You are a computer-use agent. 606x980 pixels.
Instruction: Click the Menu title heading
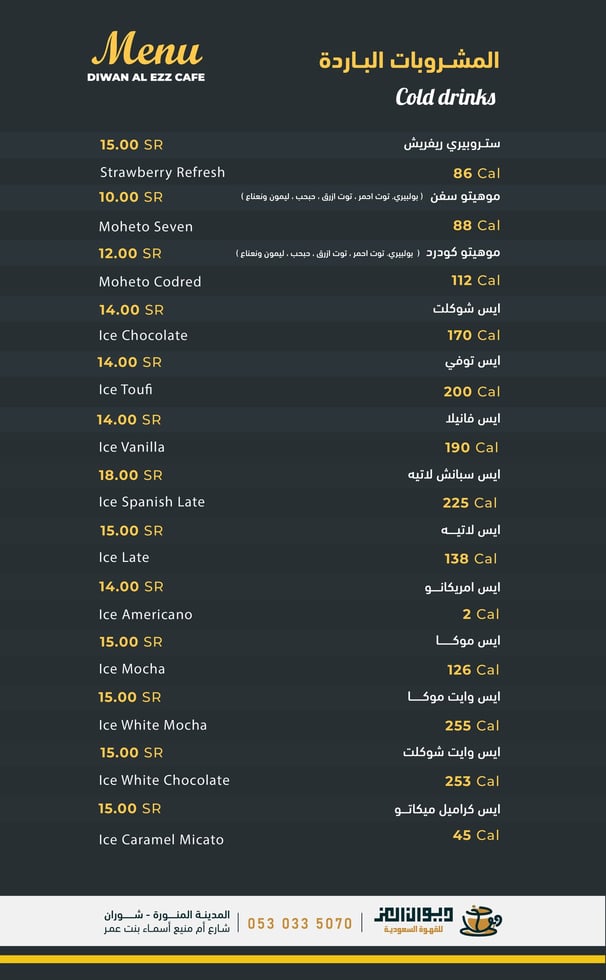(146, 48)
